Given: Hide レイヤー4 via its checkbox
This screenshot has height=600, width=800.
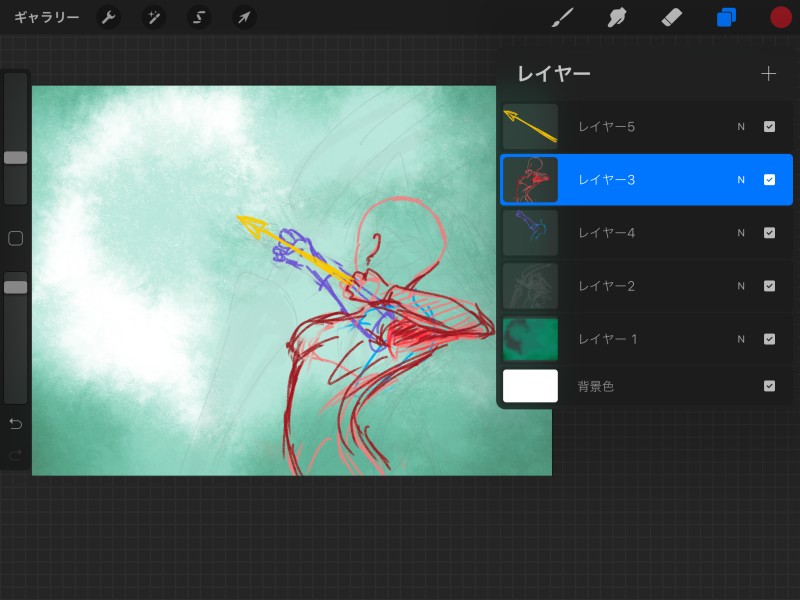Looking at the screenshot, I should point(769,233).
